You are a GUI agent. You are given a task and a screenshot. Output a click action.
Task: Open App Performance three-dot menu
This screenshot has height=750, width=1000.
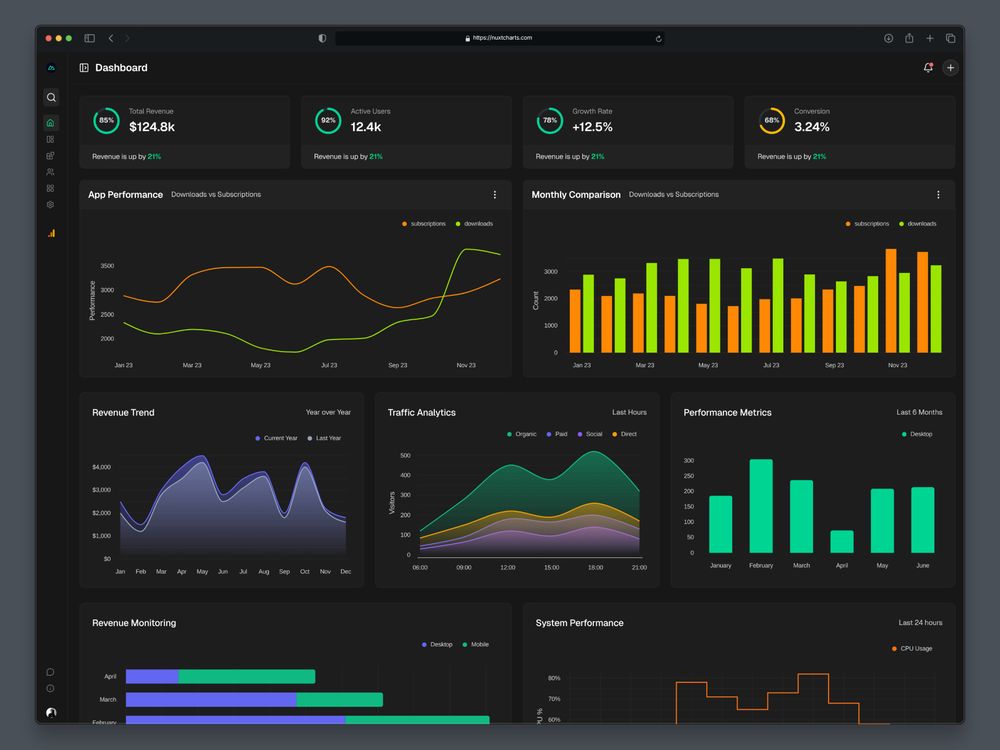pos(494,195)
